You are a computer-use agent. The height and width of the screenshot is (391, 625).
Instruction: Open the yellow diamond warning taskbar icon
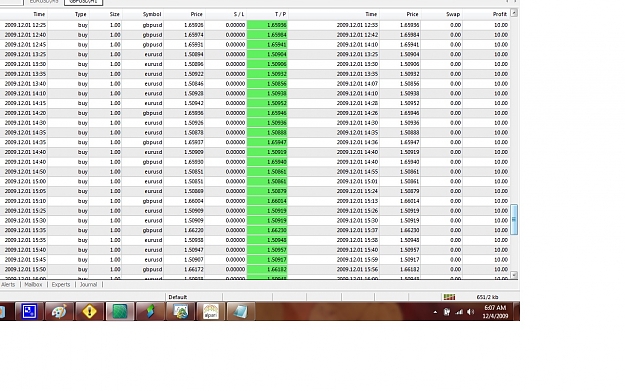point(89,311)
